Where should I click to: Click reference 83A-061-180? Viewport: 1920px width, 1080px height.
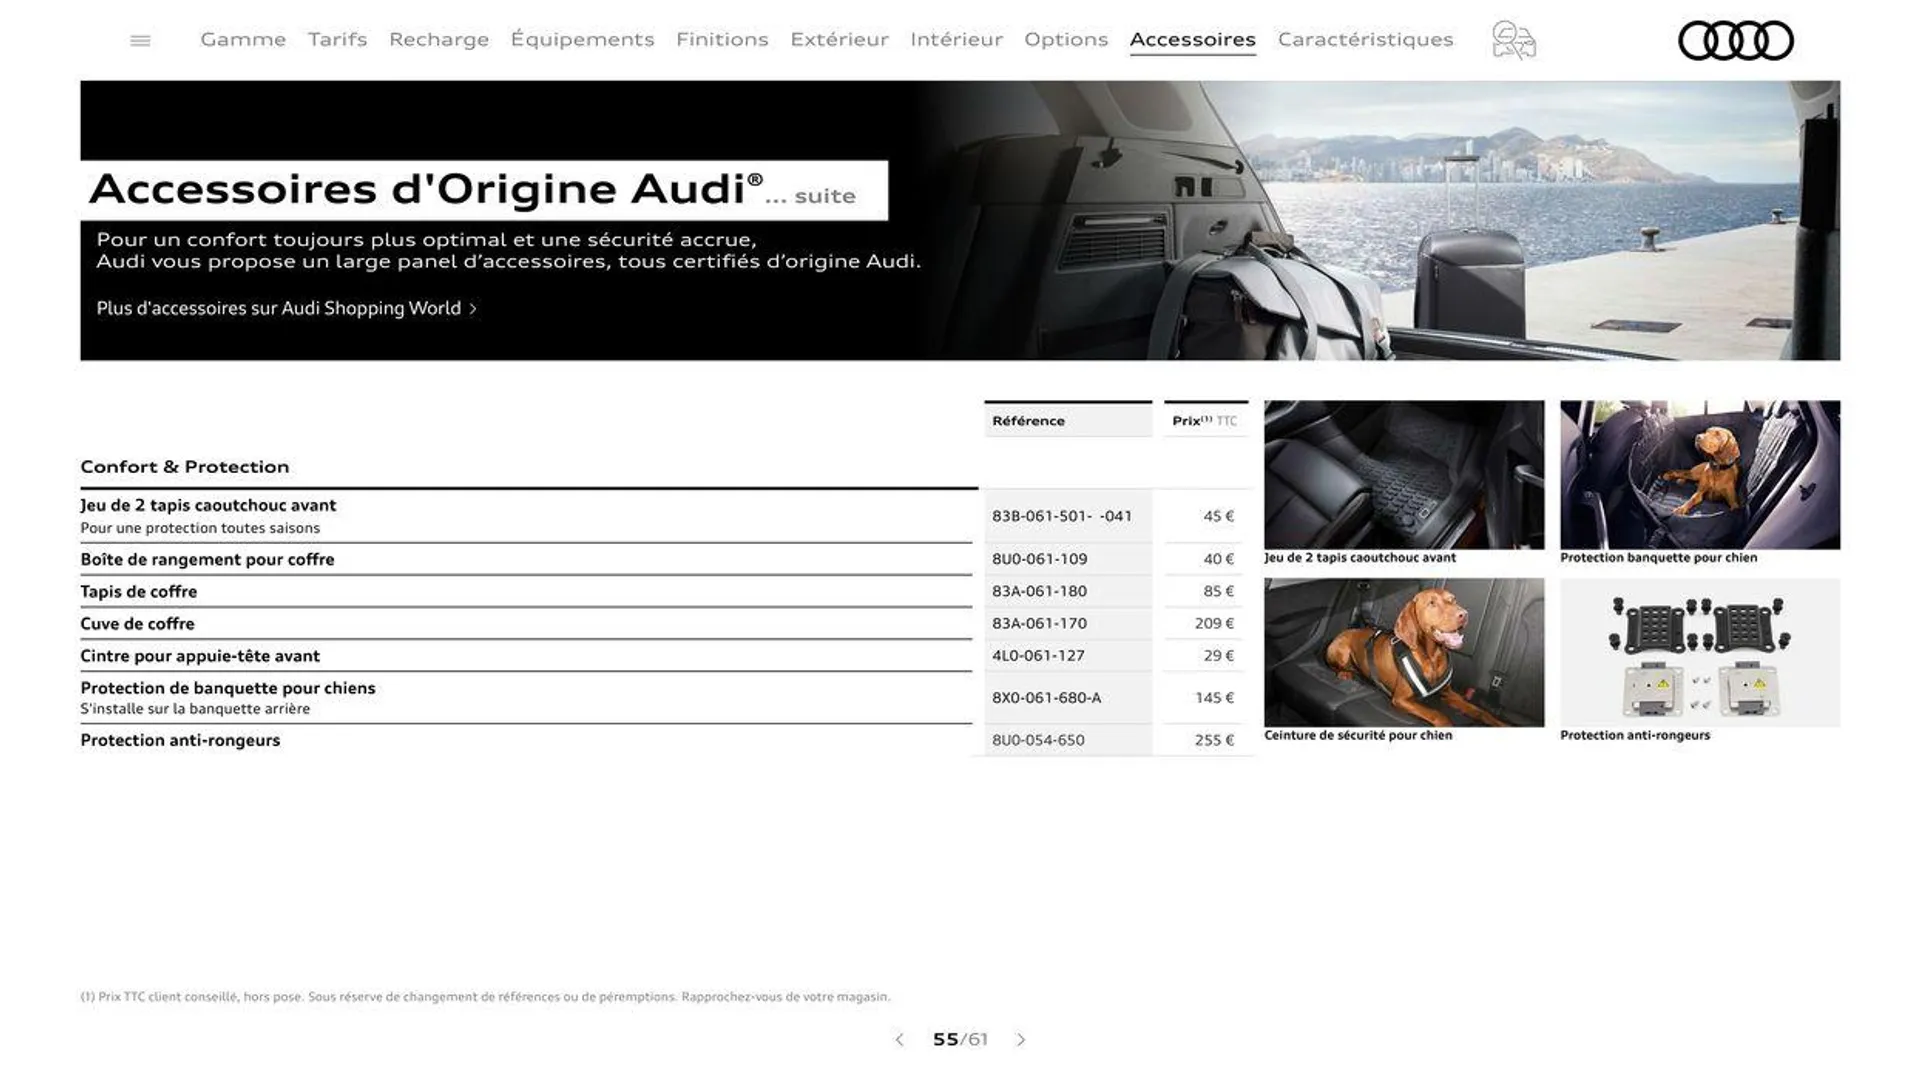pyautogui.click(x=1039, y=591)
